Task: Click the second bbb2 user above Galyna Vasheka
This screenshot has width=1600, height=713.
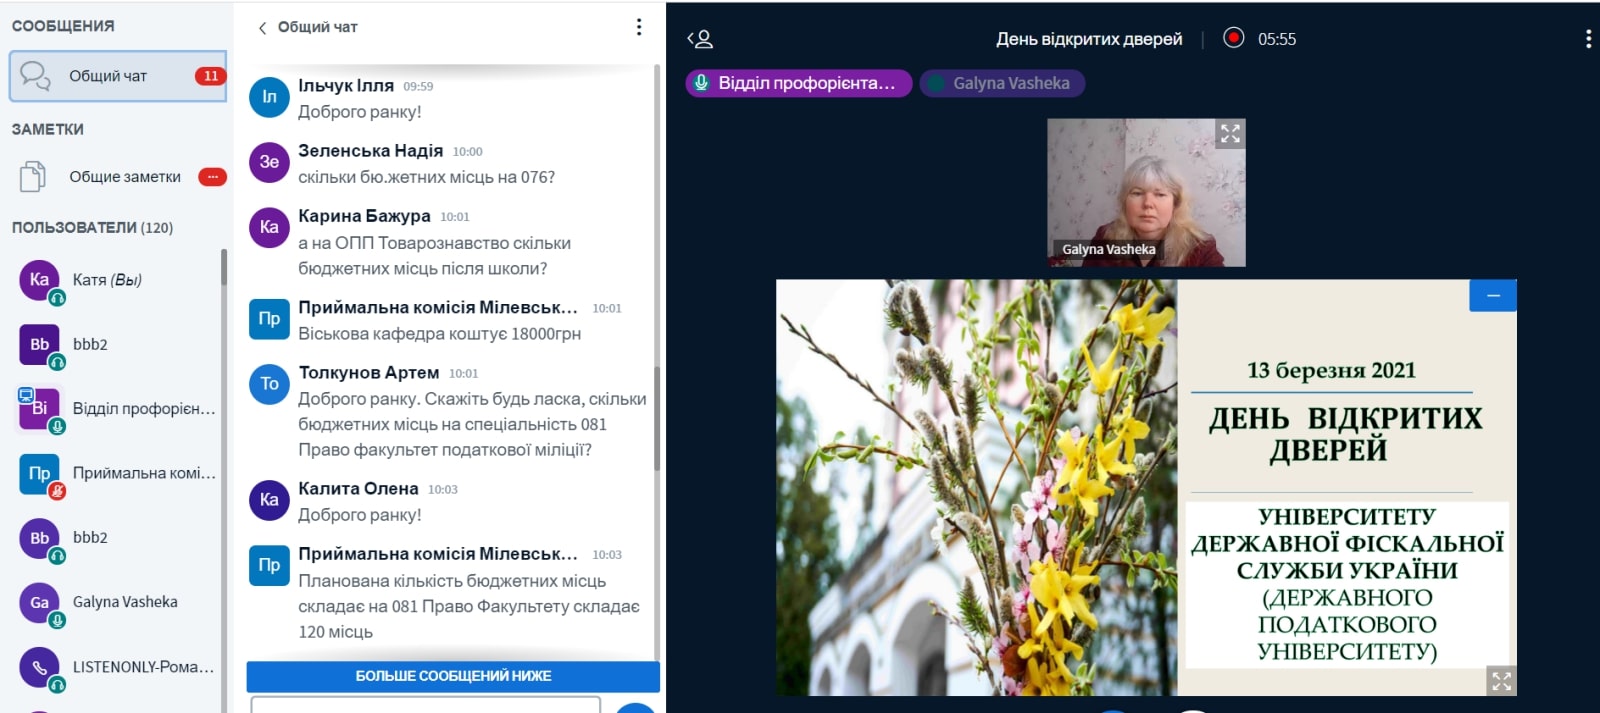Action: [x=118, y=538]
